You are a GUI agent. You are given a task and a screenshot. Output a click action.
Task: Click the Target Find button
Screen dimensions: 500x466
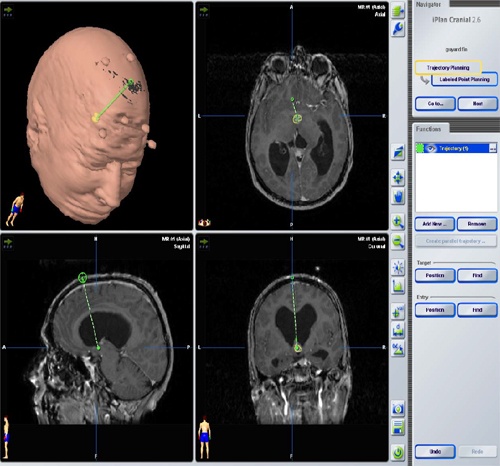(x=477, y=275)
